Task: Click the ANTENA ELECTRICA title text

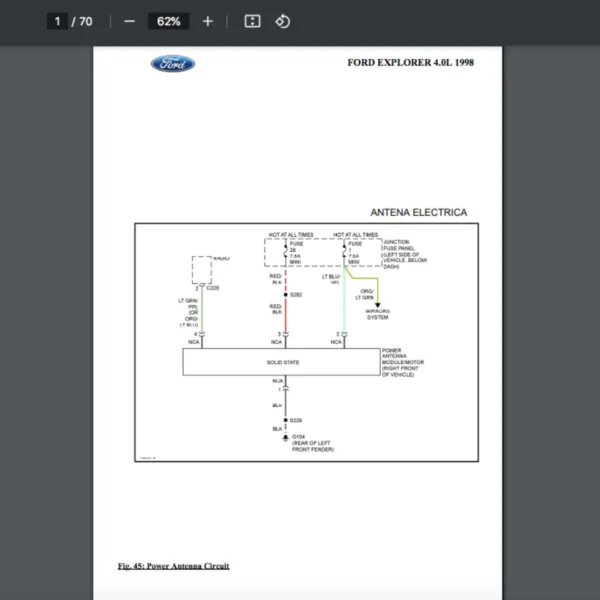Action: click(x=418, y=212)
